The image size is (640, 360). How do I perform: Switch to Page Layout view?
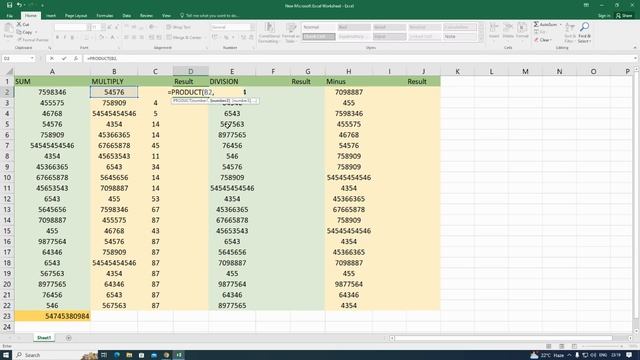562,346
